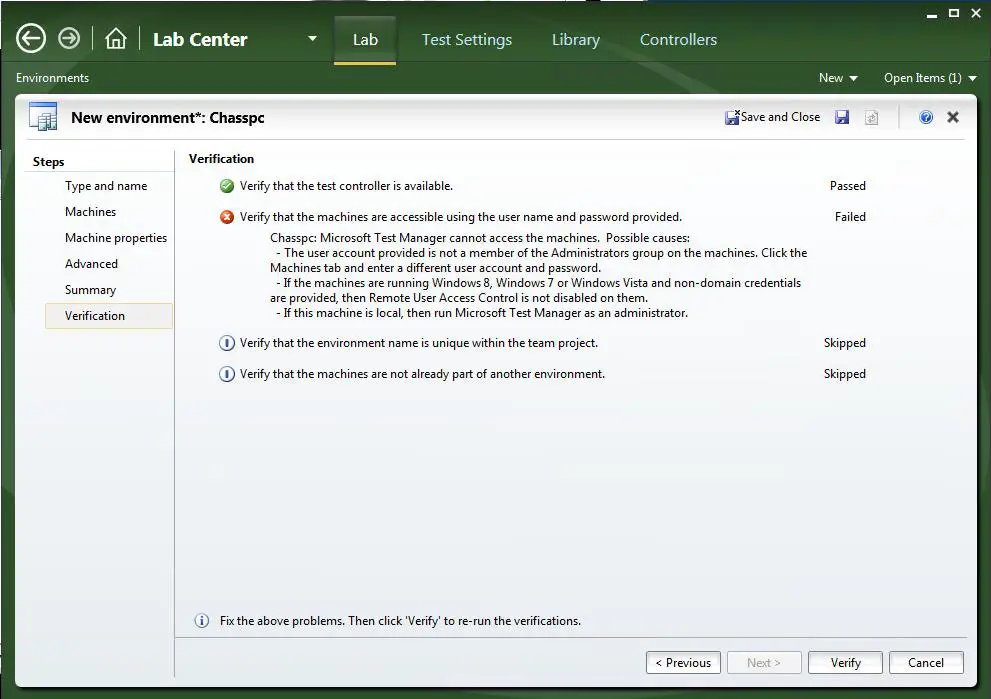Click 'Verify that the machines are not already part' text
This screenshot has width=991, height=699.
tap(422, 374)
